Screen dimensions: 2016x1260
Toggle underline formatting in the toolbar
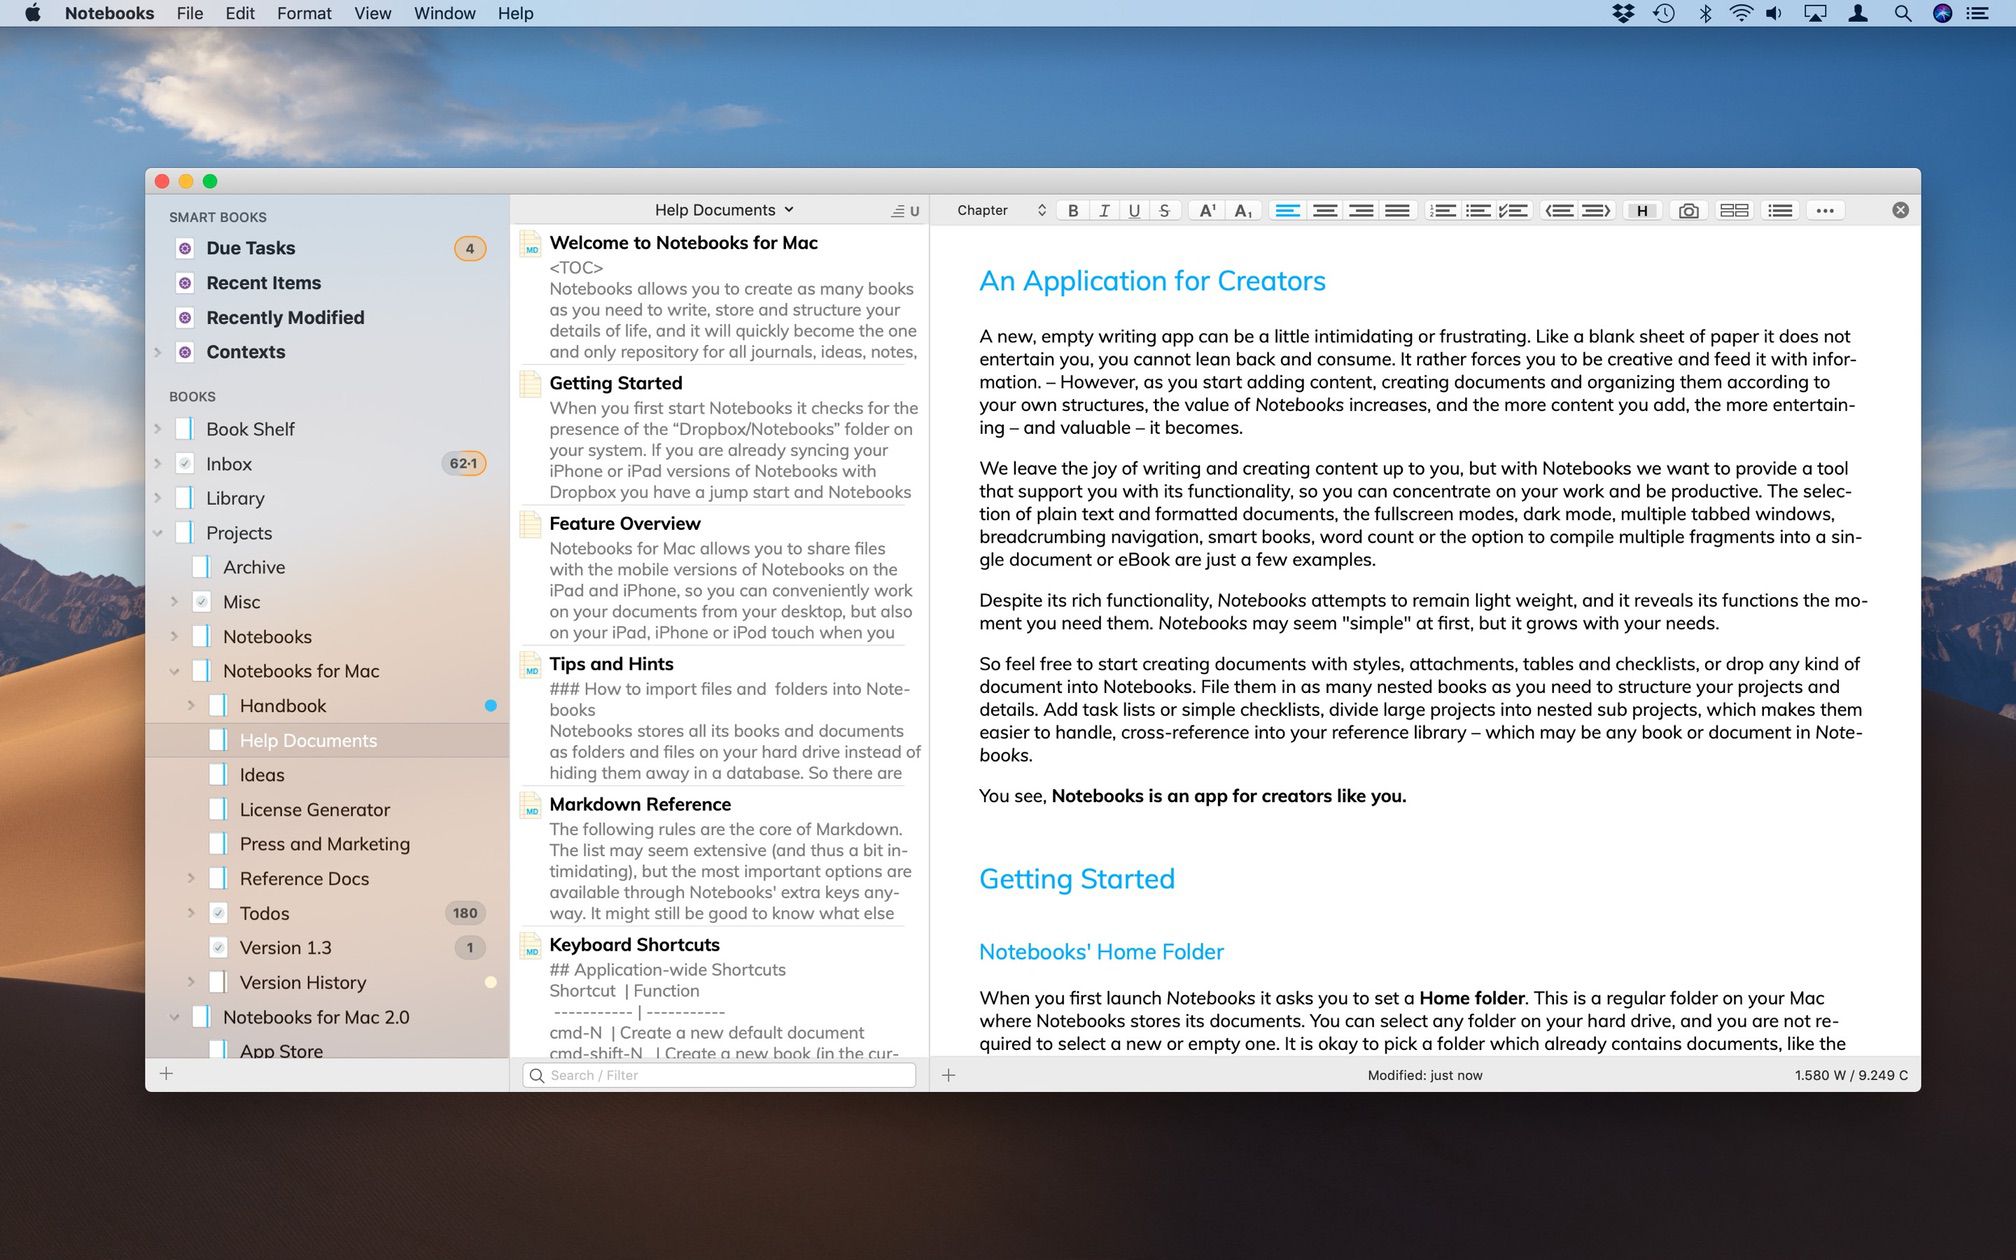[1134, 210]
